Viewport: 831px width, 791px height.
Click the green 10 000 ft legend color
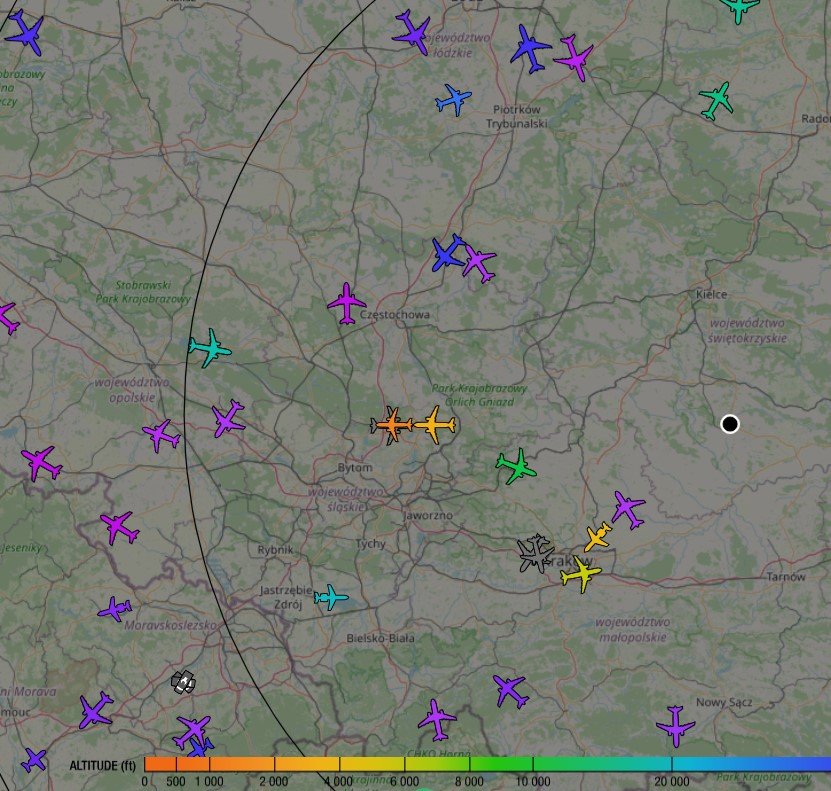pos(532,765)
